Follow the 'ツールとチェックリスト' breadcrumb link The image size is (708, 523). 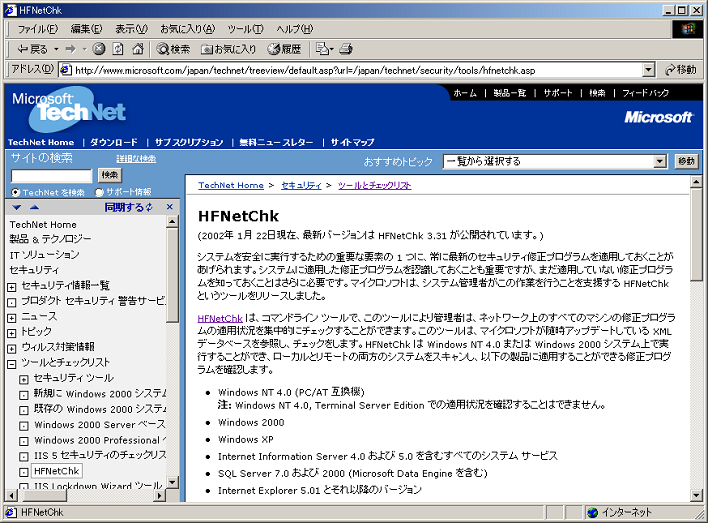click(x=374, y=185)
